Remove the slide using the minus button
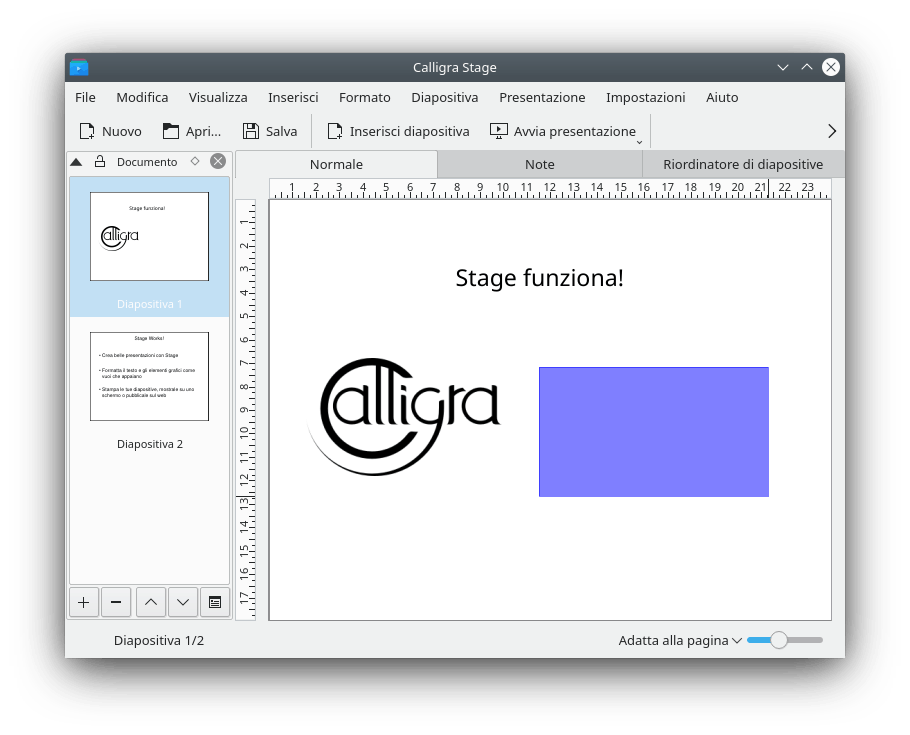Screen dimensions: 910x735 pyautogui.click(x=116, y=602)
